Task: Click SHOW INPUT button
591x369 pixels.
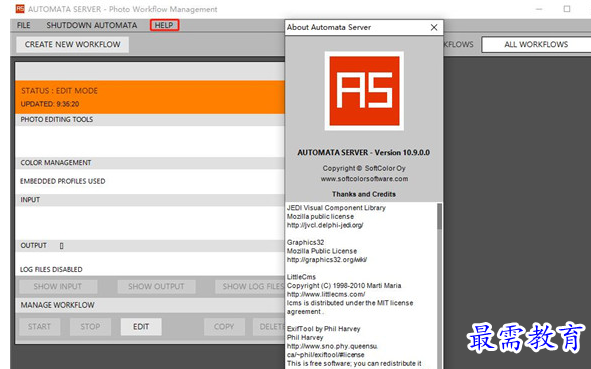Action: (58, 286)
